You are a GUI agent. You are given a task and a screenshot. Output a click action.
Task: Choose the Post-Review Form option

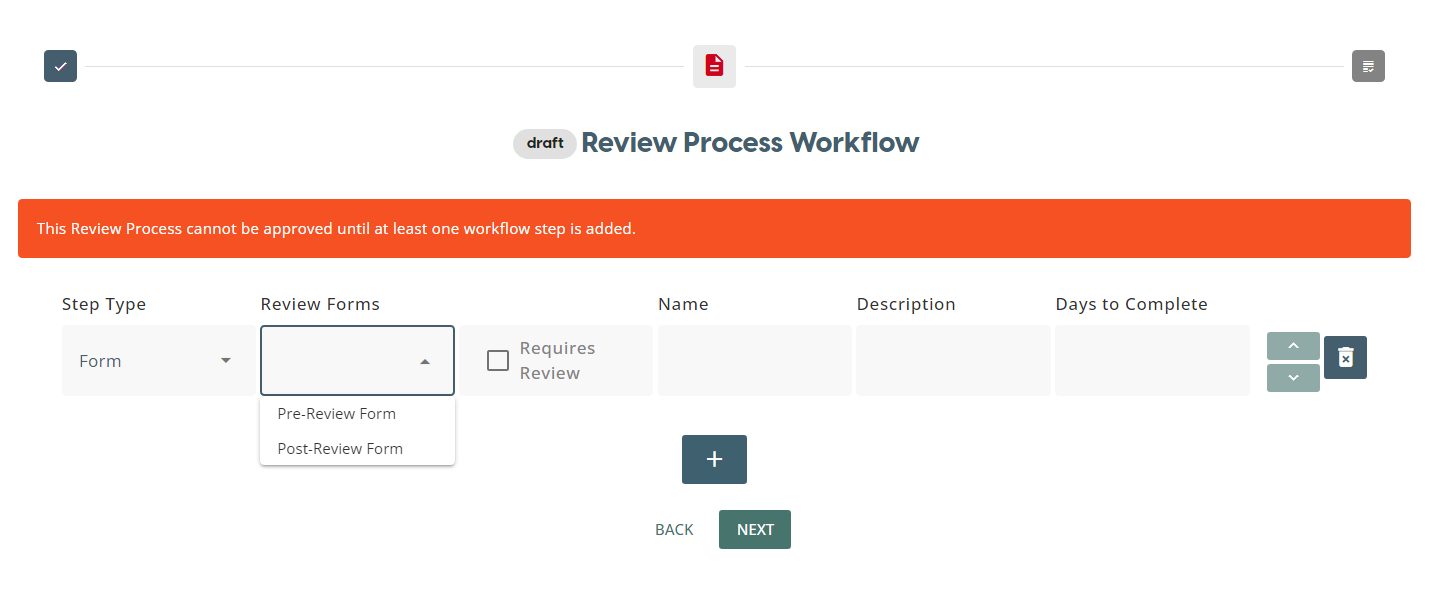[x=340, y=449]
